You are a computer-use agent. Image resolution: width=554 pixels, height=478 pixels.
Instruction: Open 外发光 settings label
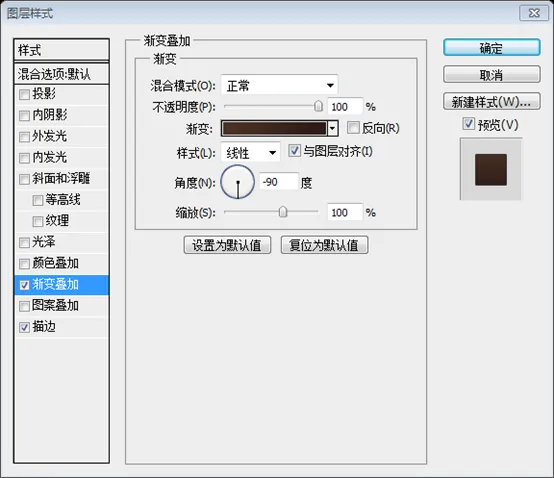(x=49, y=136)
